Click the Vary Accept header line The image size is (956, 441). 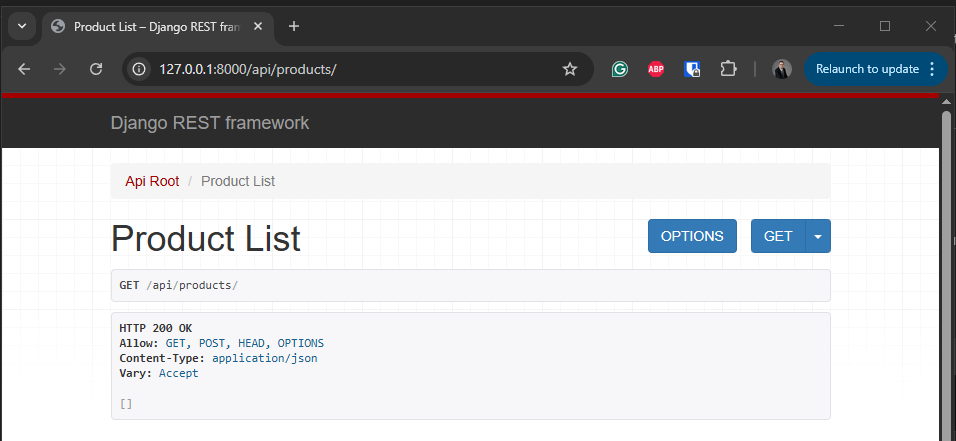(159, 373)
